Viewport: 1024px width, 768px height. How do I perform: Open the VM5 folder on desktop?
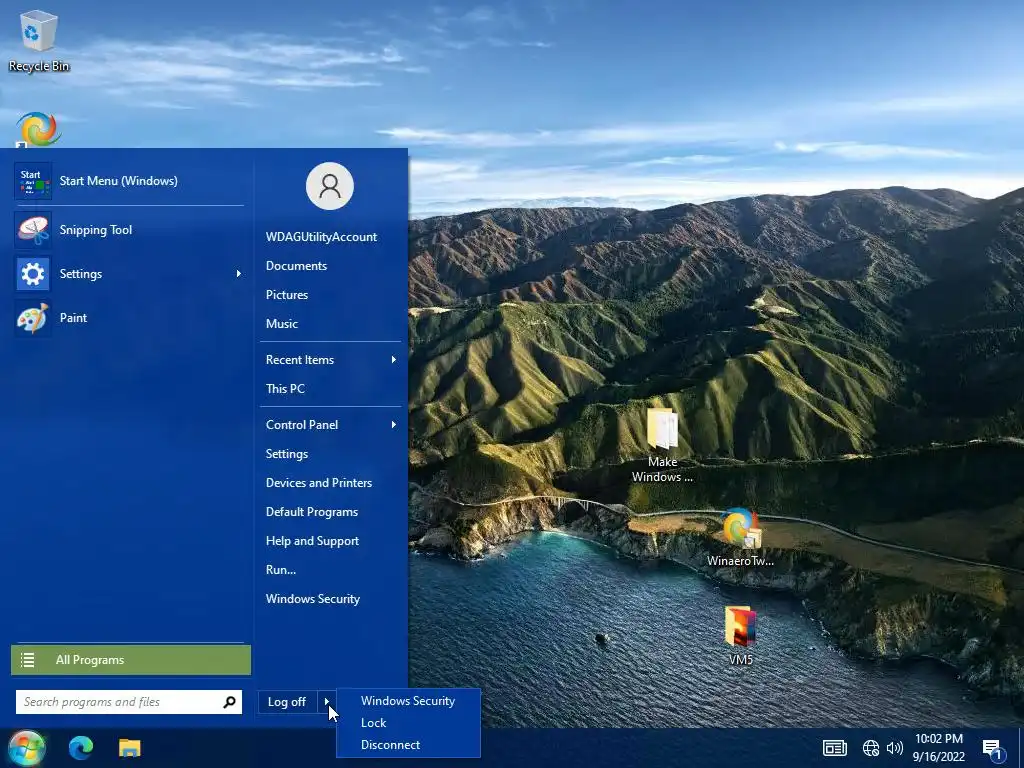tap(740, 635)
